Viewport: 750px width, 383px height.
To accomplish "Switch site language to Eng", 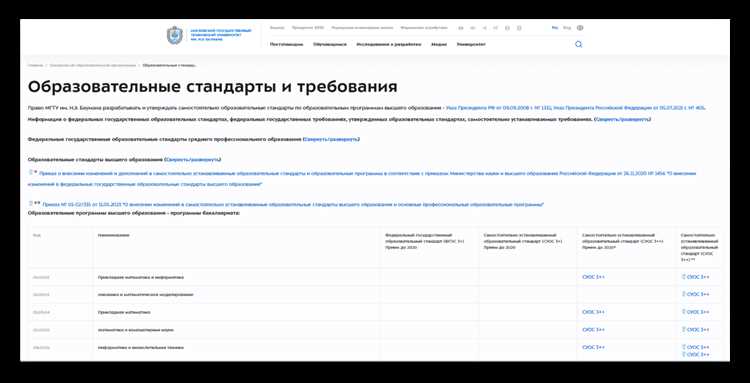I will click(x=567, y=28).
